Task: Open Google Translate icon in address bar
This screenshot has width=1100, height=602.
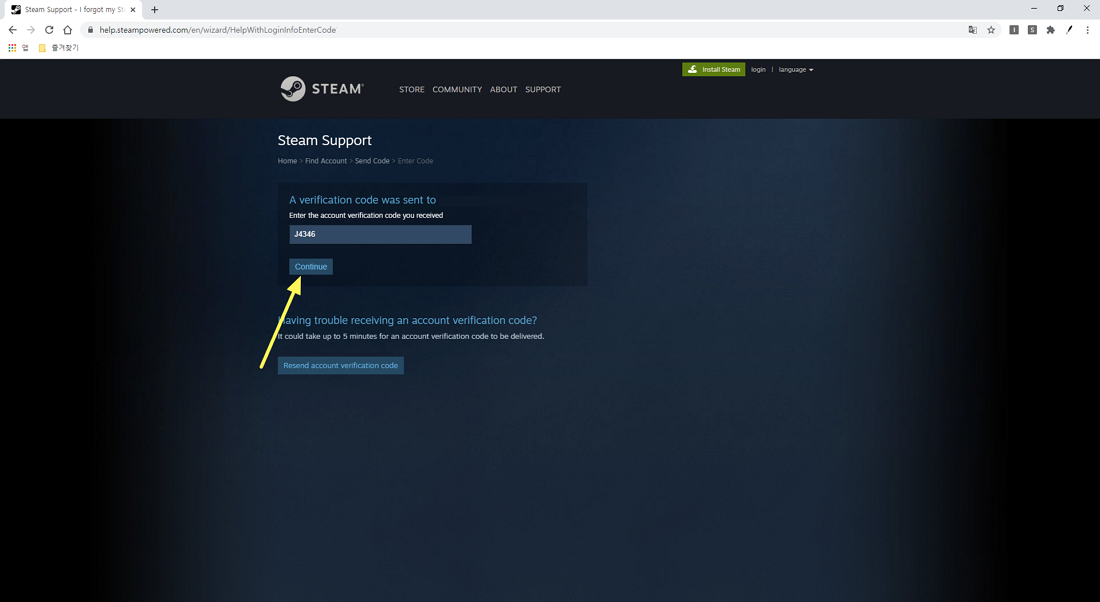Action: coord(972,30)
